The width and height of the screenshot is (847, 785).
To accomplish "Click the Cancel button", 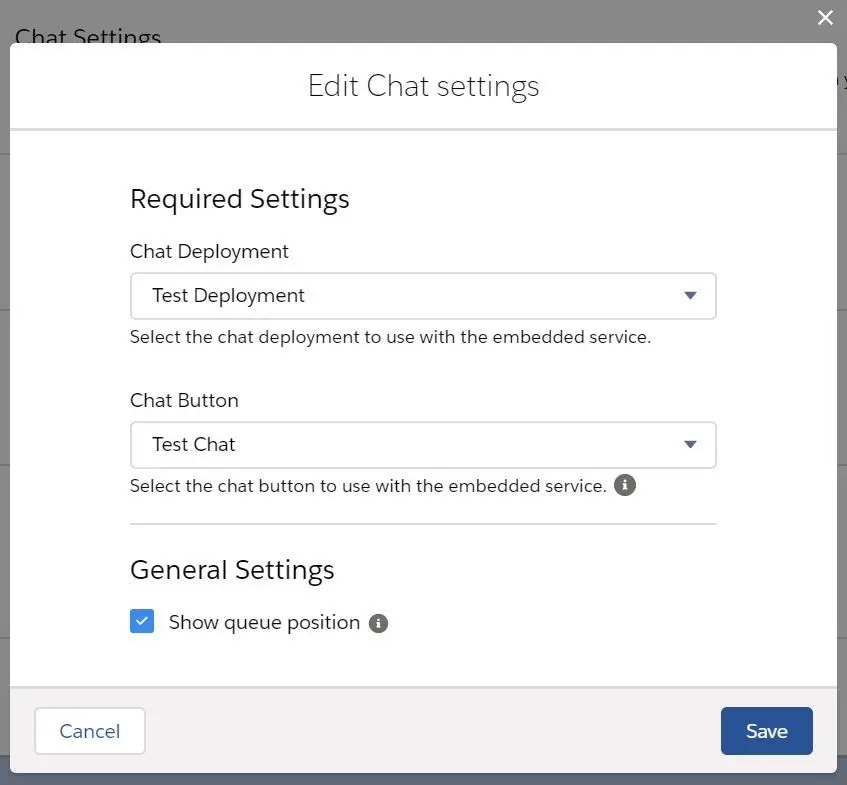I will [90, 731].
